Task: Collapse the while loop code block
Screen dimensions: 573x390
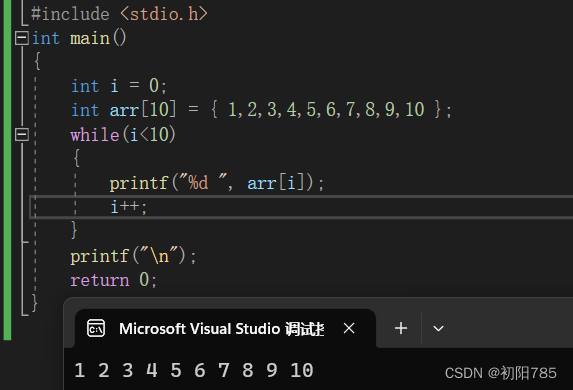Action: (x=22, y=135)
